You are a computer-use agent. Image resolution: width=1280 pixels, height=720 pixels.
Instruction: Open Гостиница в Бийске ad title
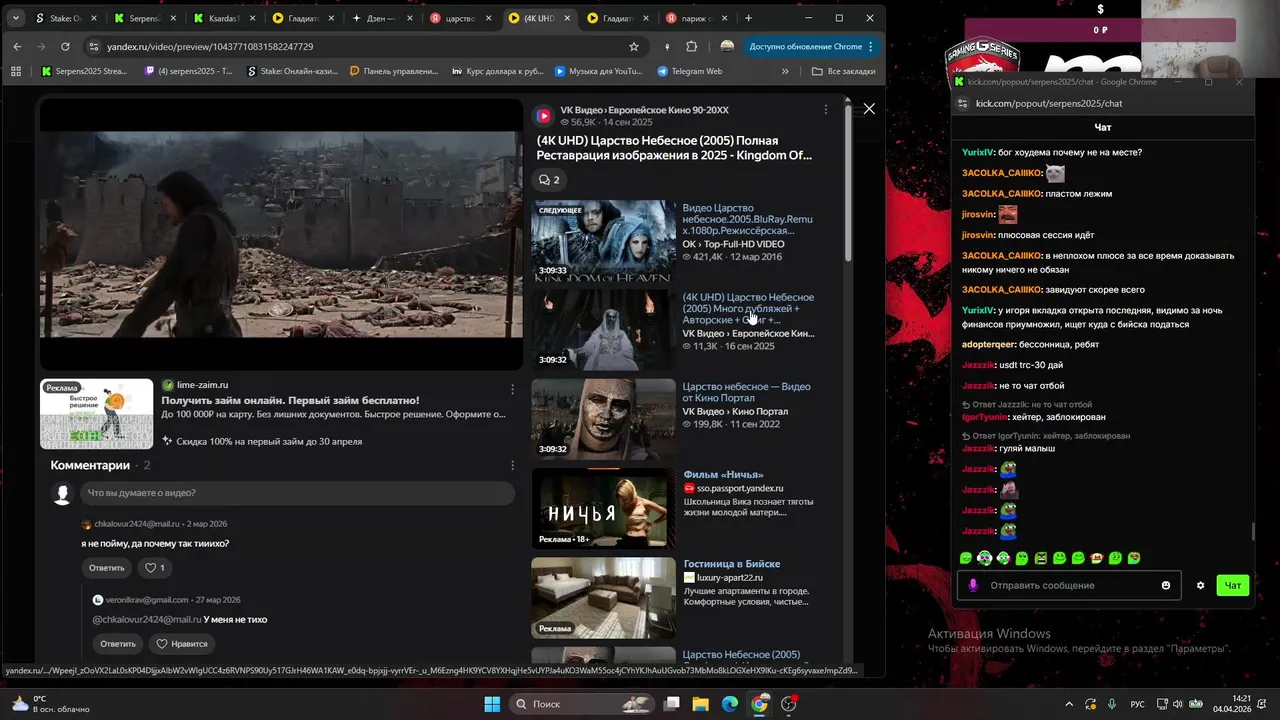click(732, 564)
